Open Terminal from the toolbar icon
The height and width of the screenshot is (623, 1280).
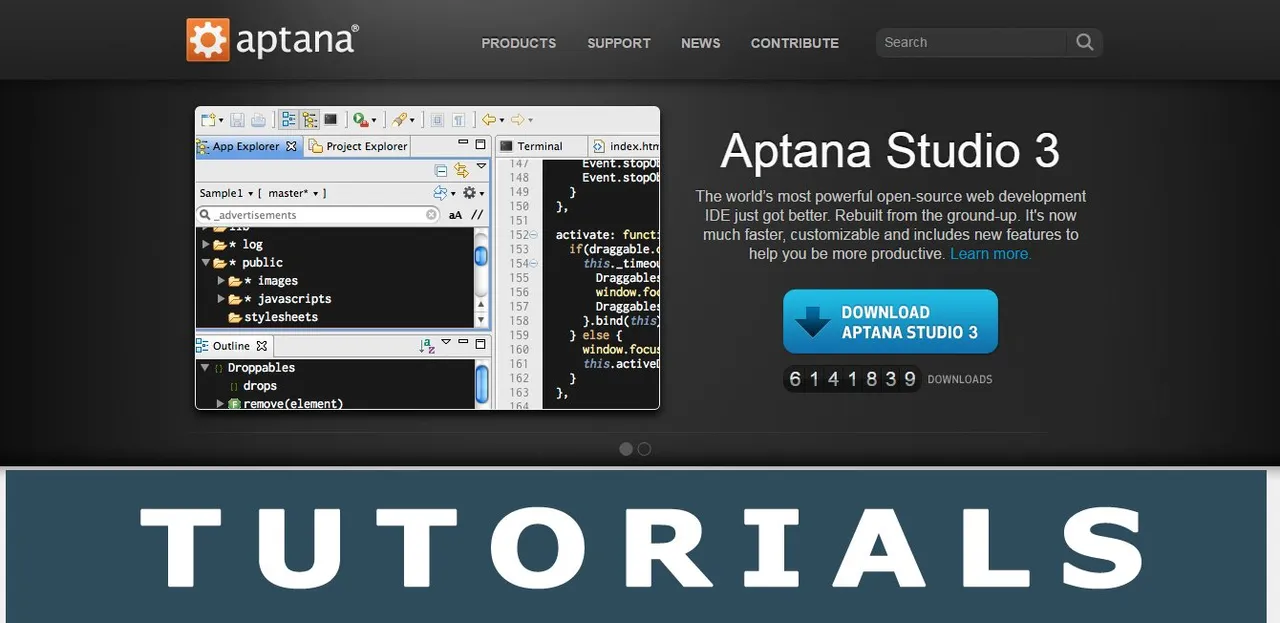331,120
